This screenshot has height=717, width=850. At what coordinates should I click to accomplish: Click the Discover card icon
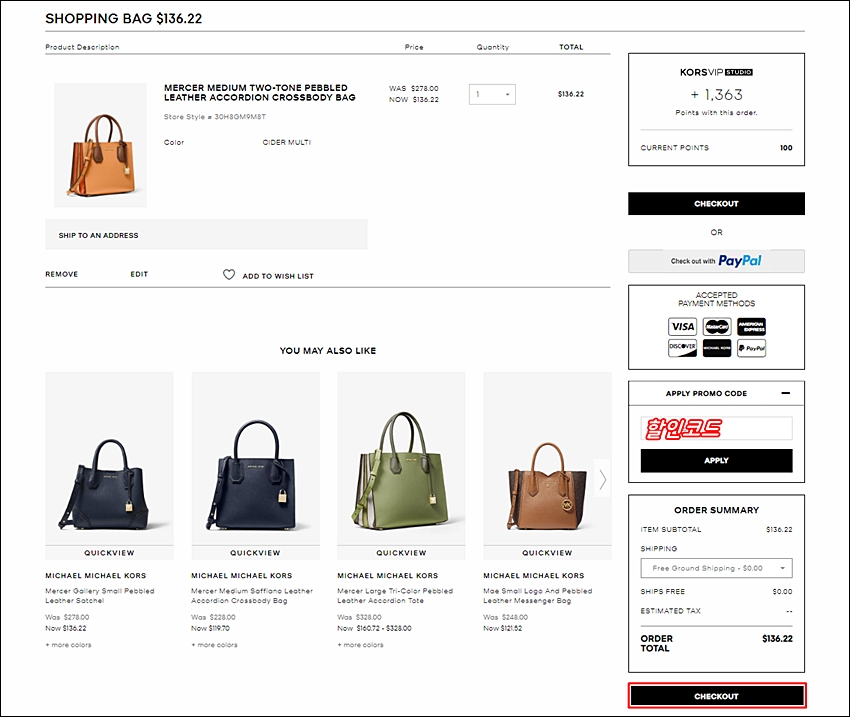click(682, 348)
